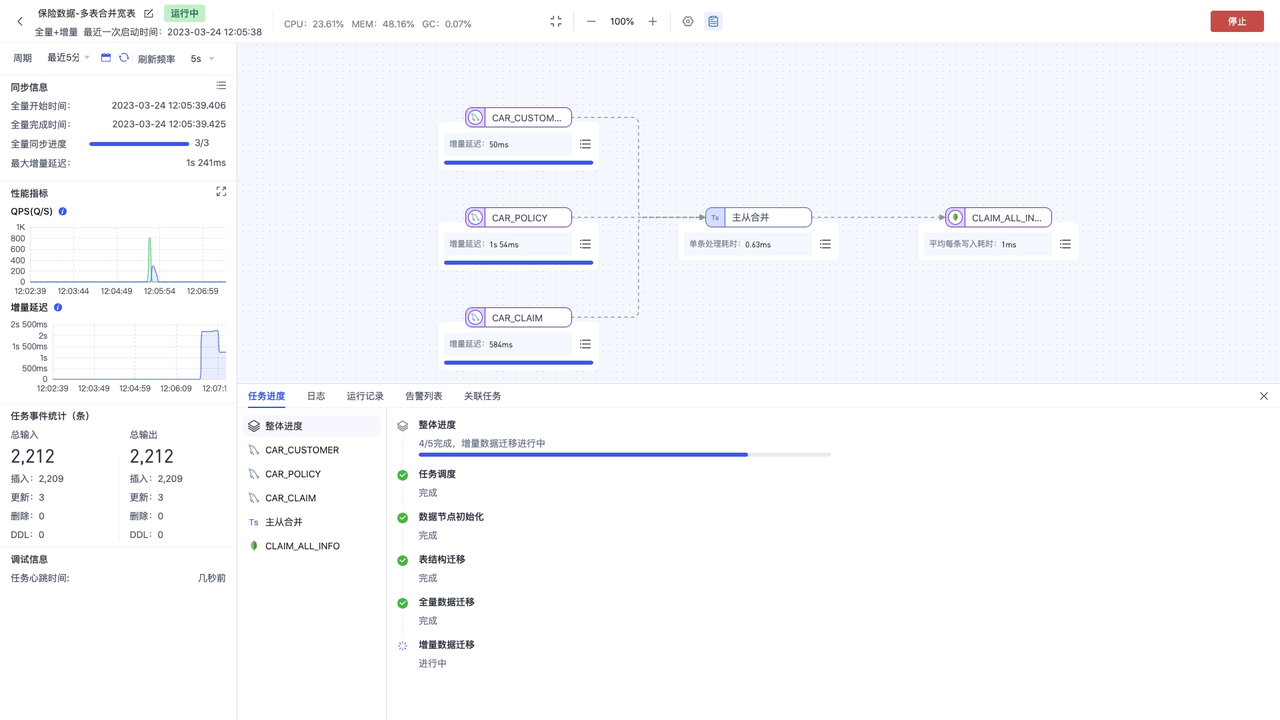Click the QPS(Q/S) info icon

[x=63, y=212]
